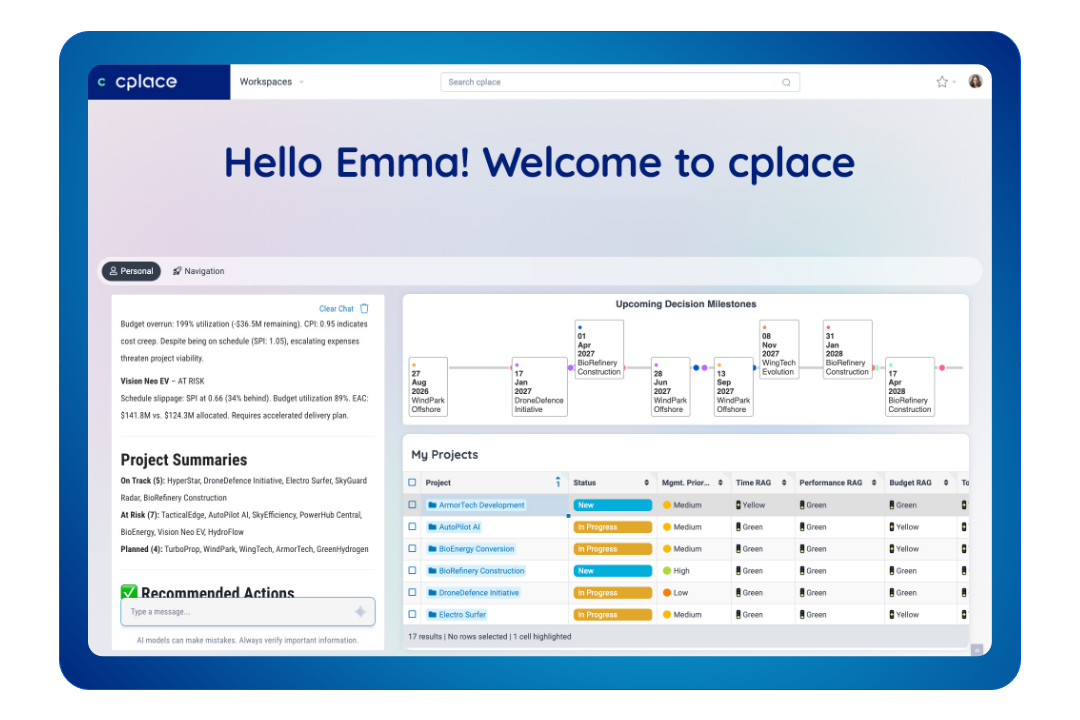Click the search magnifier icon
Screen dimensions: 1080x720
coord(786,82)
